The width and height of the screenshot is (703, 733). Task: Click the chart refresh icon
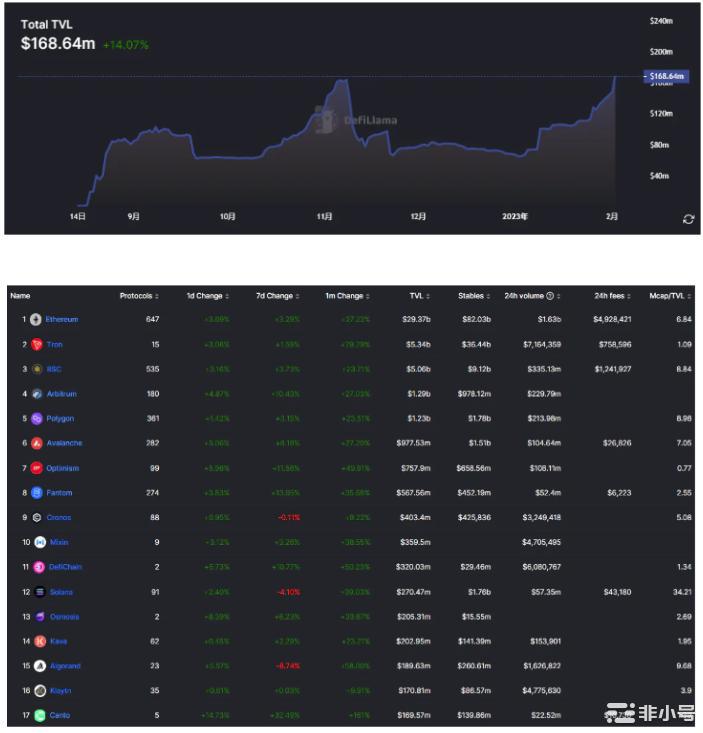pyautogui.click(x=688, y=219)
